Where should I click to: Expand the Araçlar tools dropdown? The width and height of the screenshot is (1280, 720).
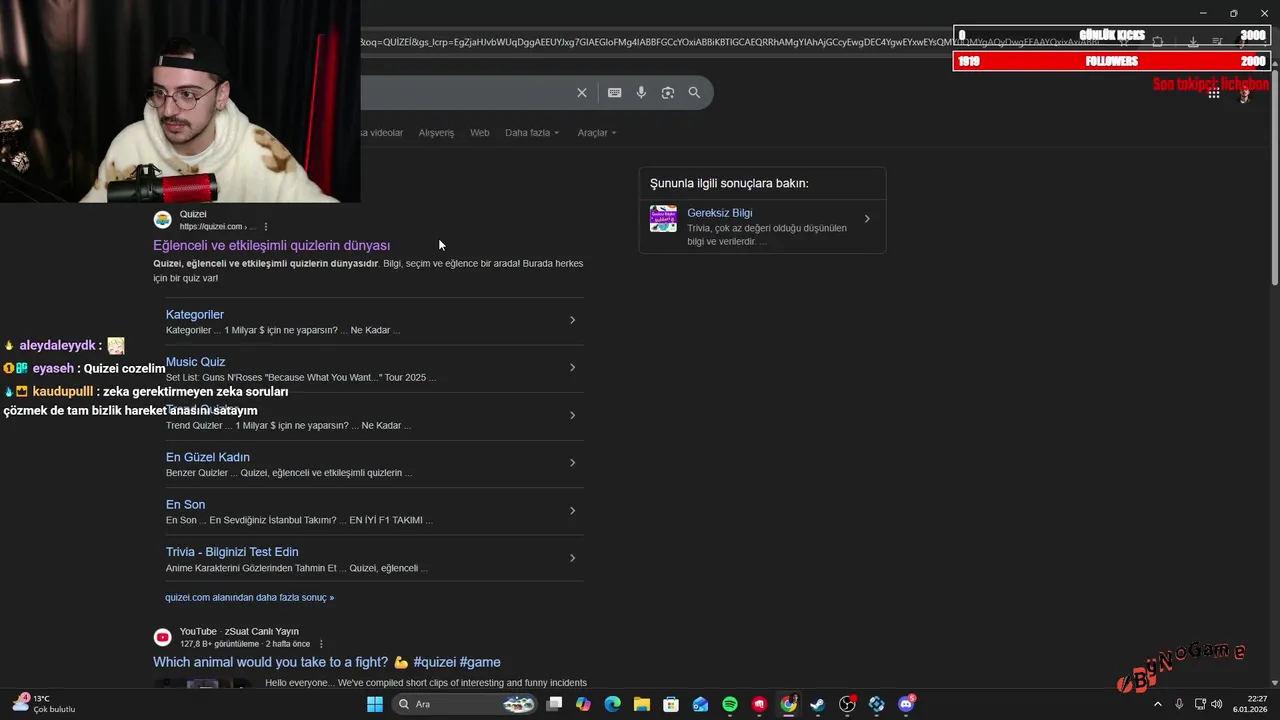(x=597, y=133)
